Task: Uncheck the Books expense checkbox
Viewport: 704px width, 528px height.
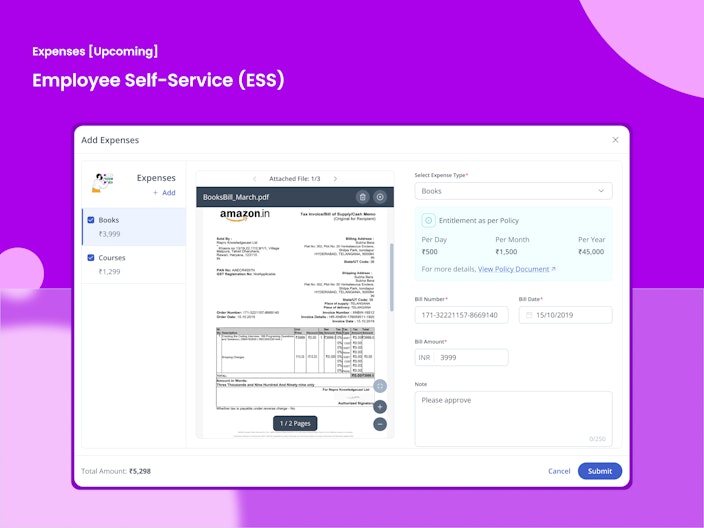Action: (x=91, y=220)
